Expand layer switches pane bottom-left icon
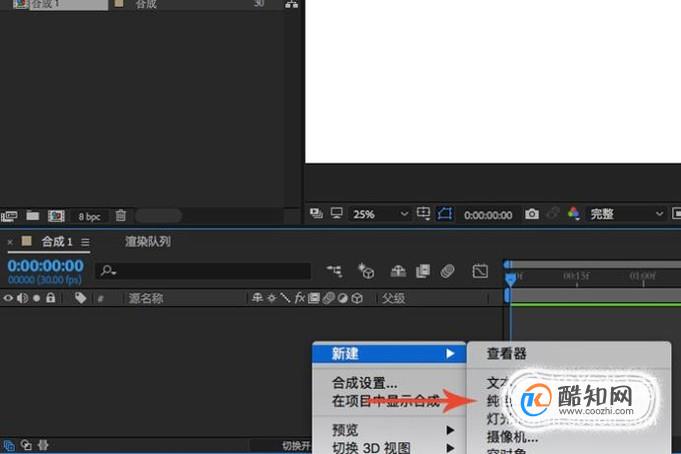 click(9, 445)
